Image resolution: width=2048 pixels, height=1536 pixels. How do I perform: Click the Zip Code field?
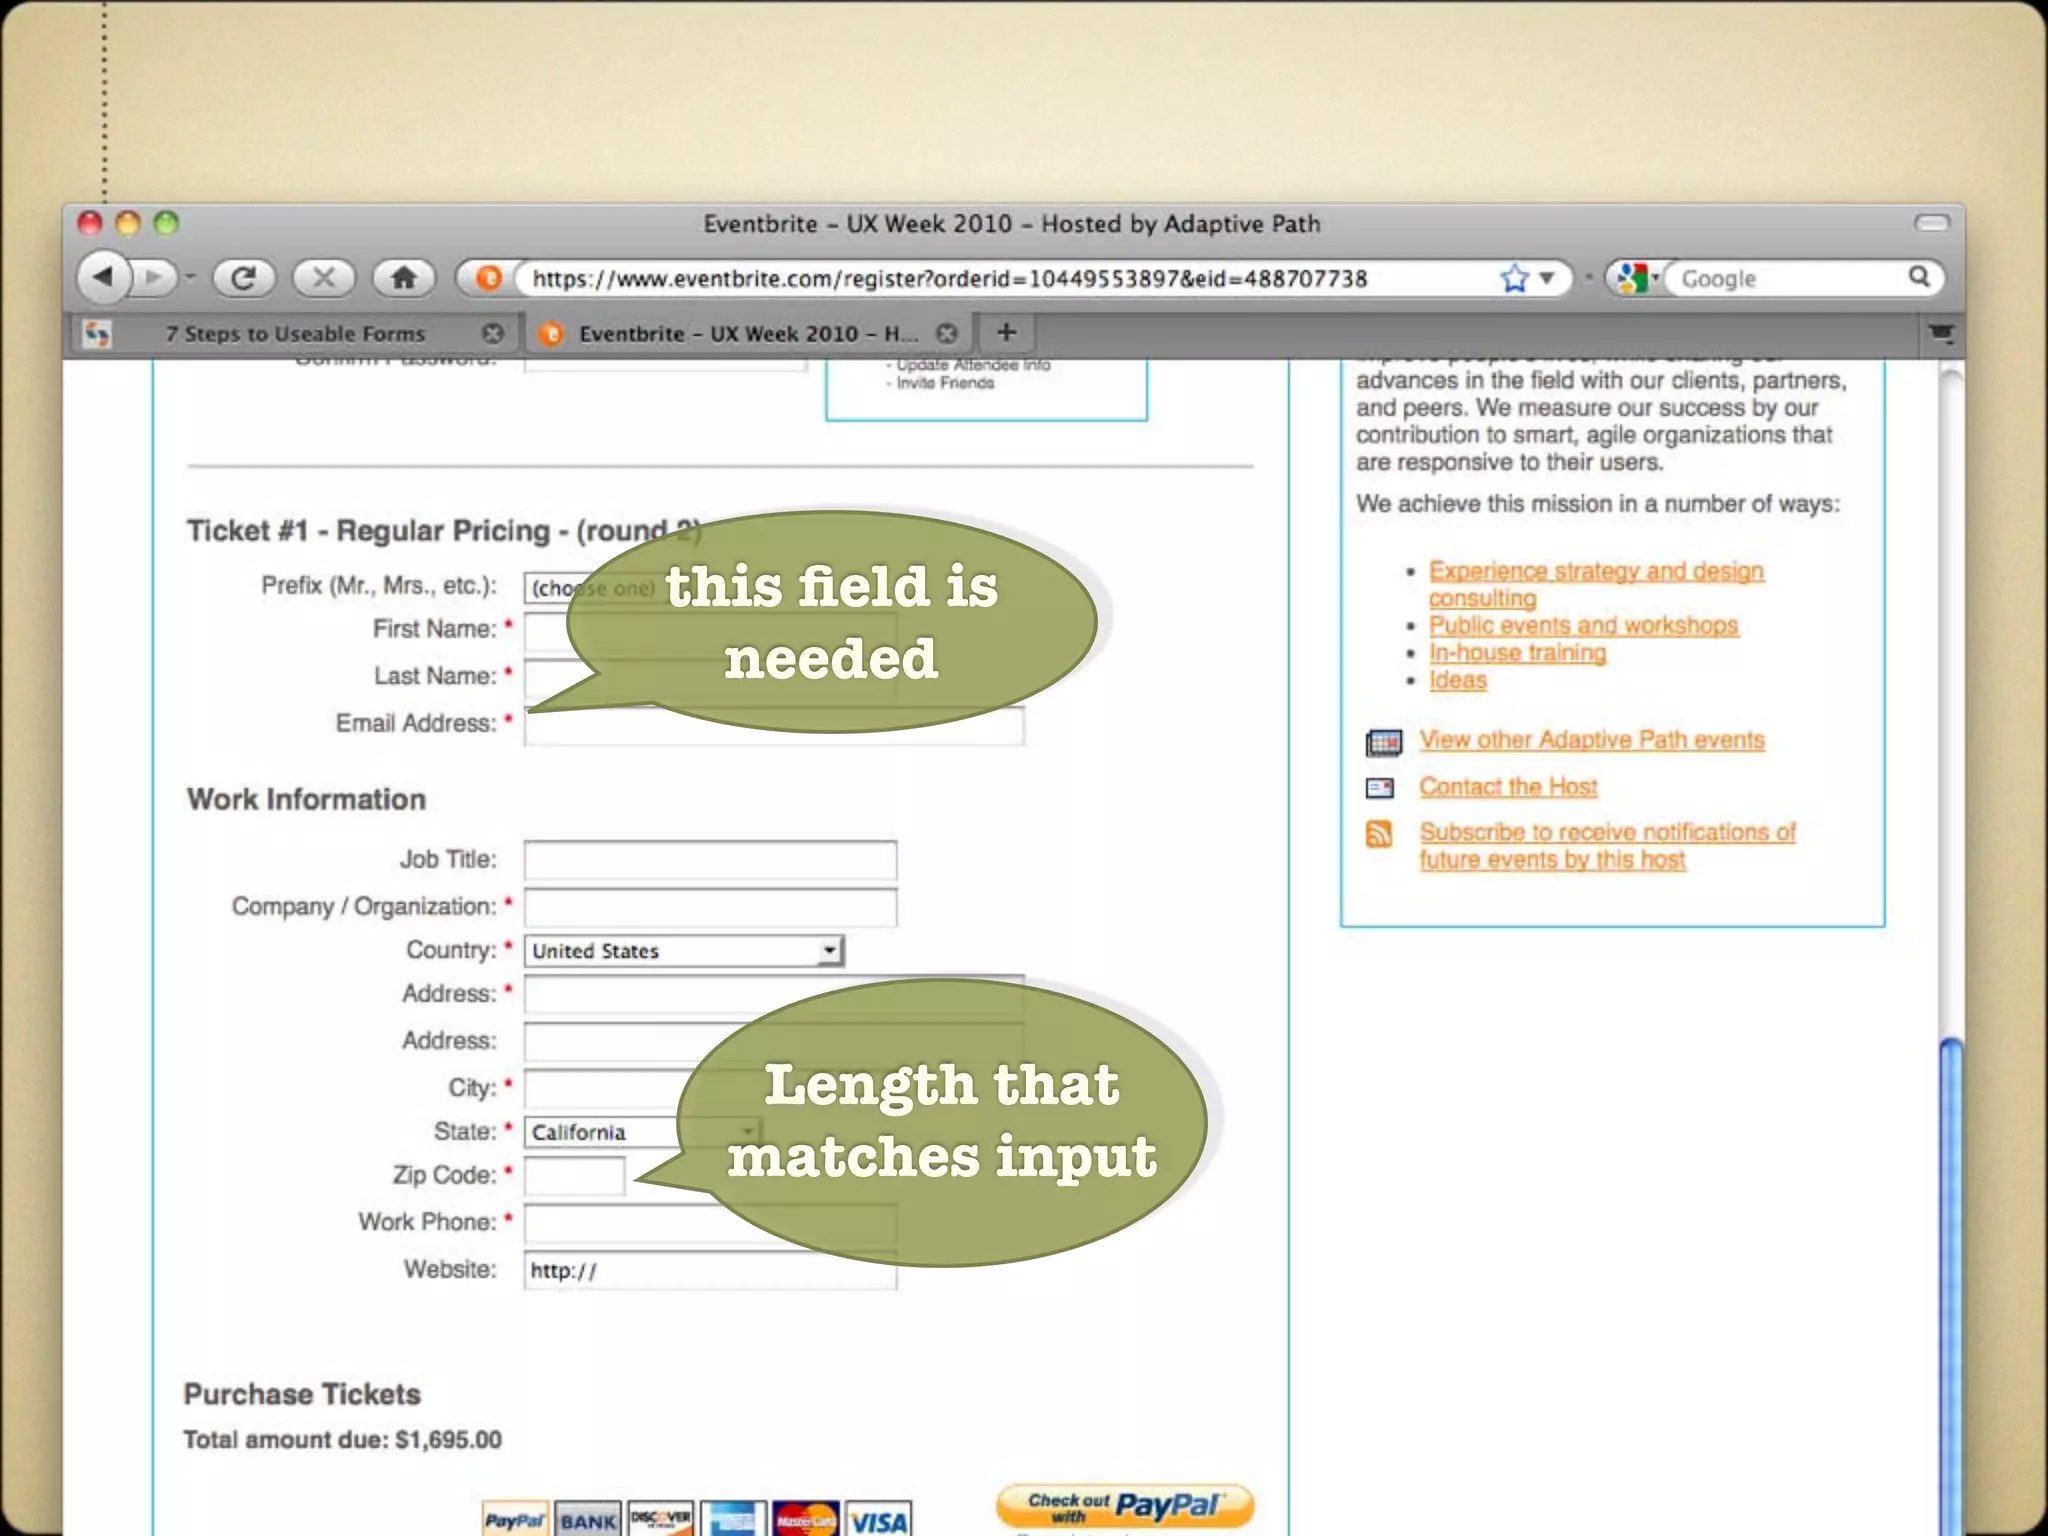(574, 1176)
